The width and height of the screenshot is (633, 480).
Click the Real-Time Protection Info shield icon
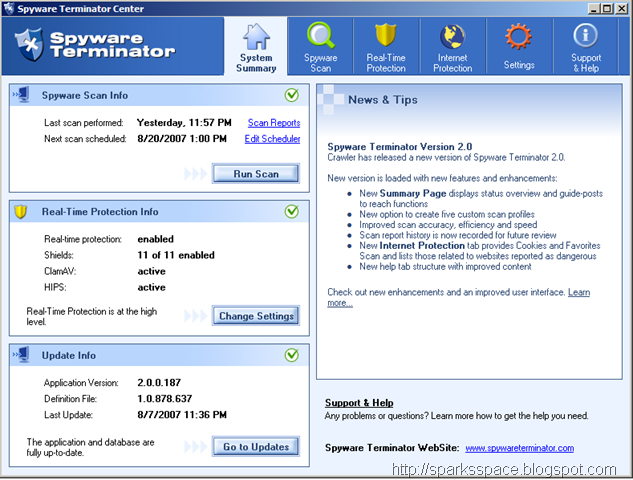[x=21, y=212]
